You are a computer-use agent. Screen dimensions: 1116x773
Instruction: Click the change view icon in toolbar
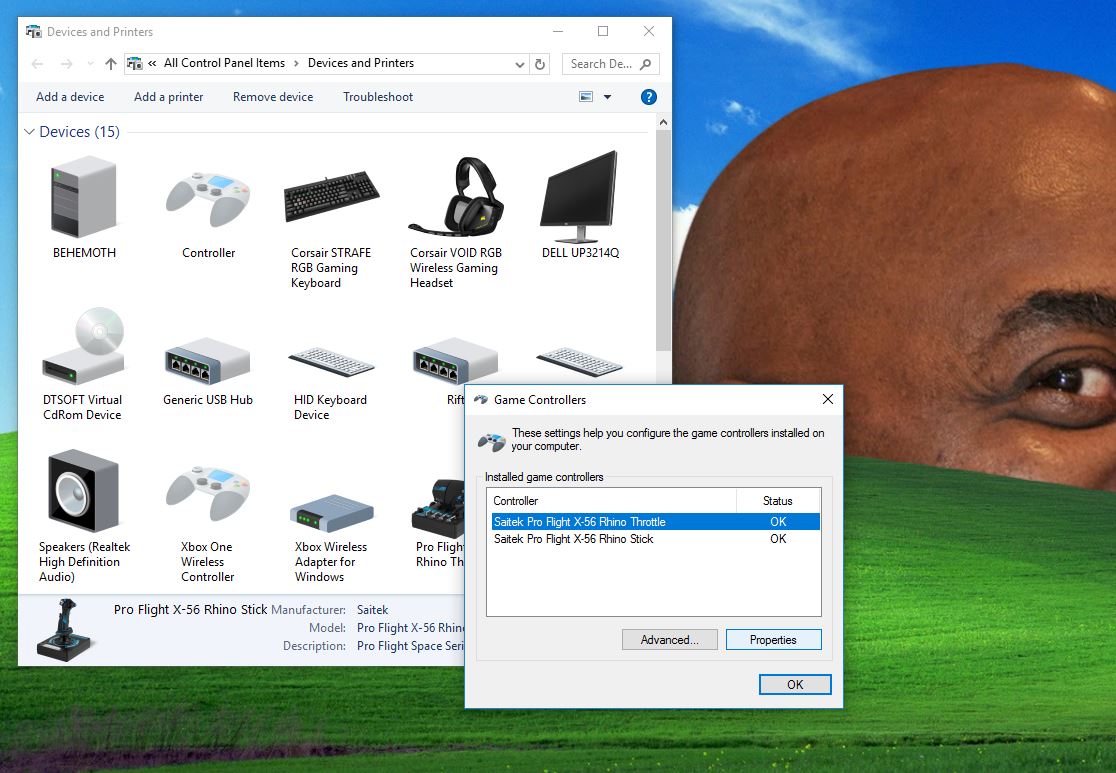coord(586,97)
